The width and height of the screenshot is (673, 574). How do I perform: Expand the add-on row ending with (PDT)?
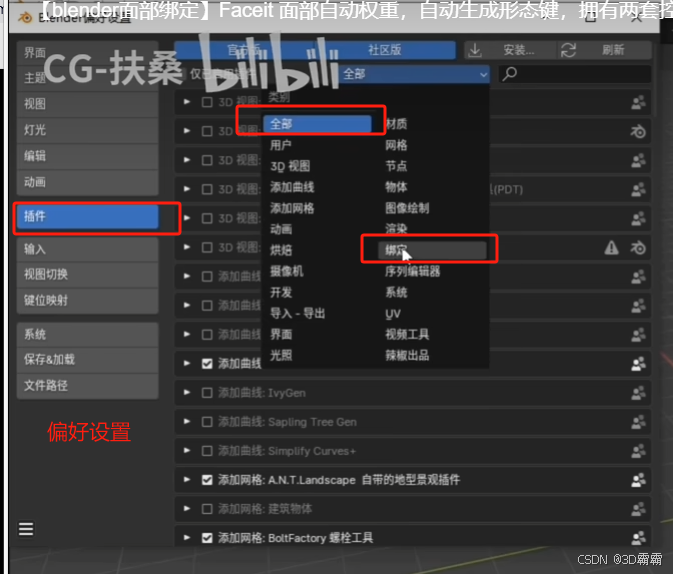(187, 189)
